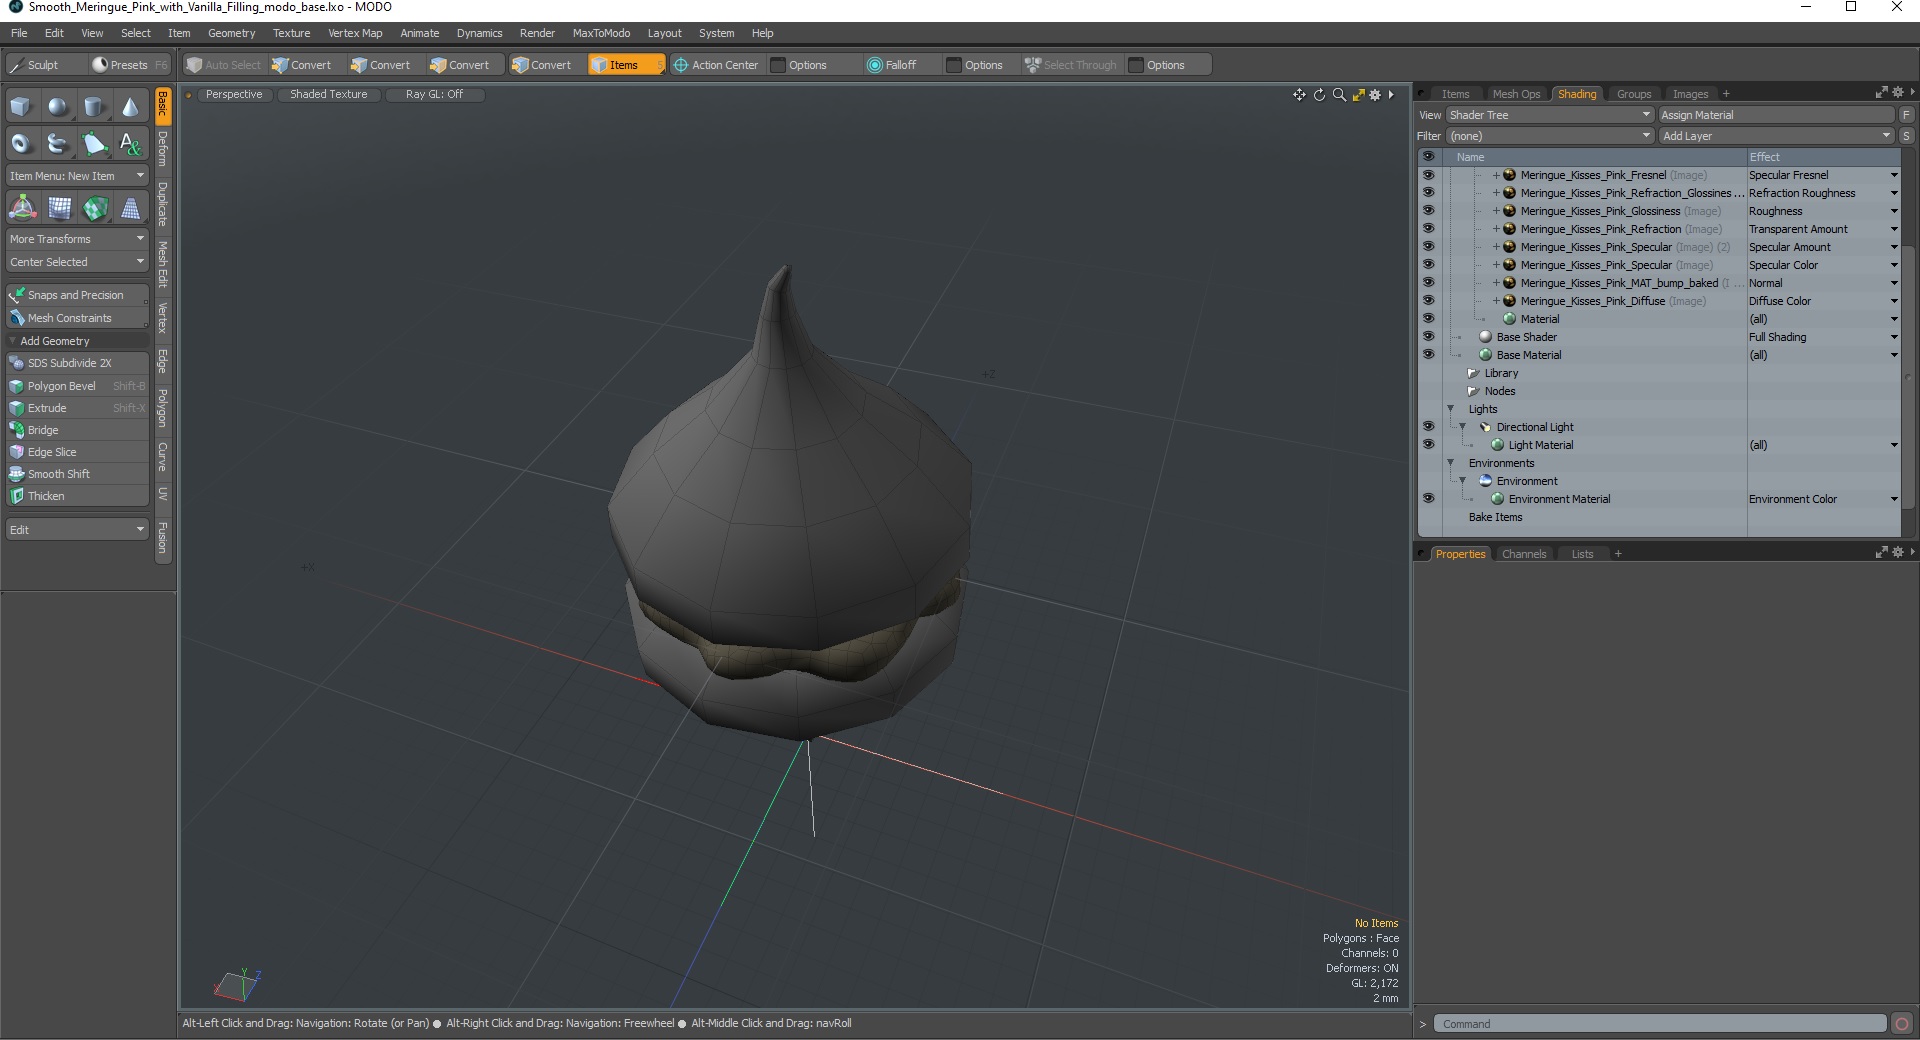Collapse the Environments tree group
The image size is (1920, 1040).
coord(1451,463)
